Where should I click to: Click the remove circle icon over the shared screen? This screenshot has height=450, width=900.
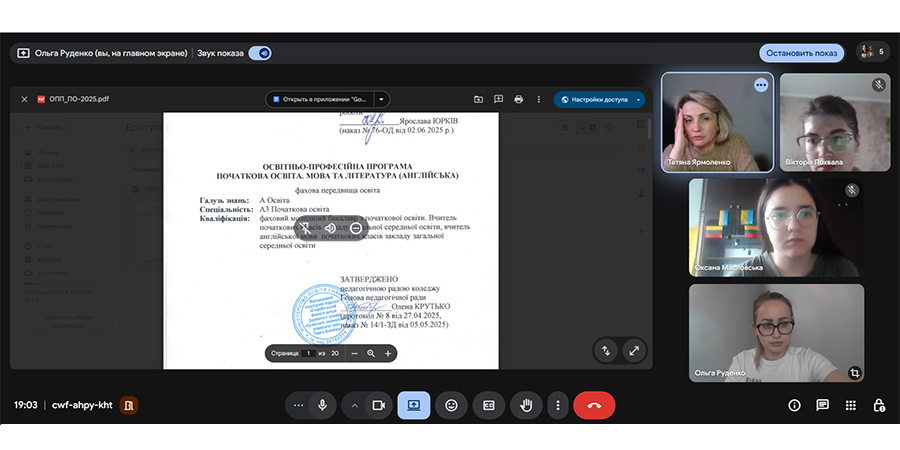tap(355, 228)
